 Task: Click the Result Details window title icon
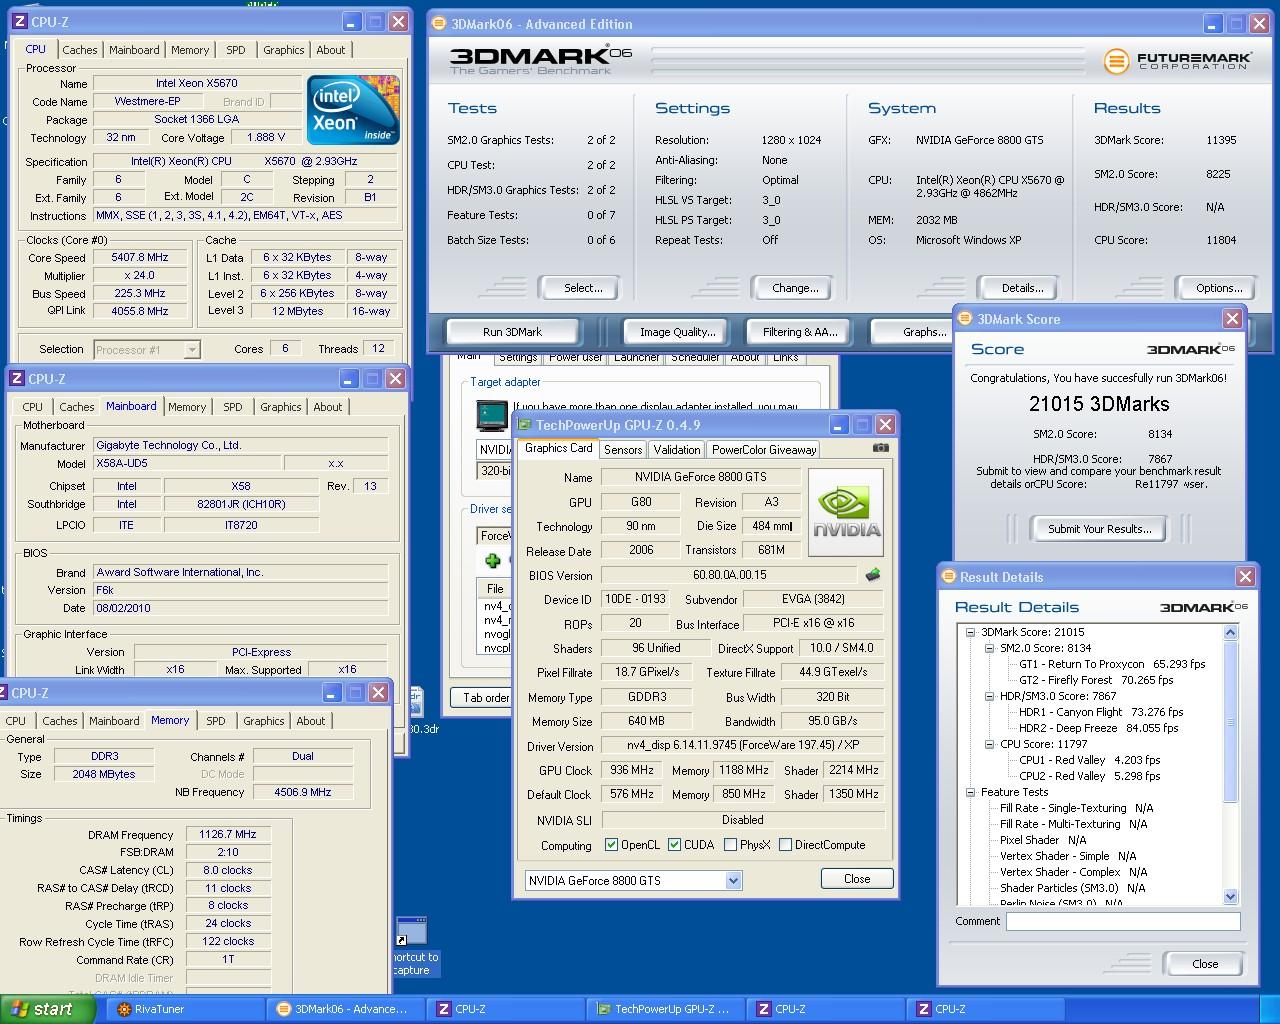tap(949, 577)
